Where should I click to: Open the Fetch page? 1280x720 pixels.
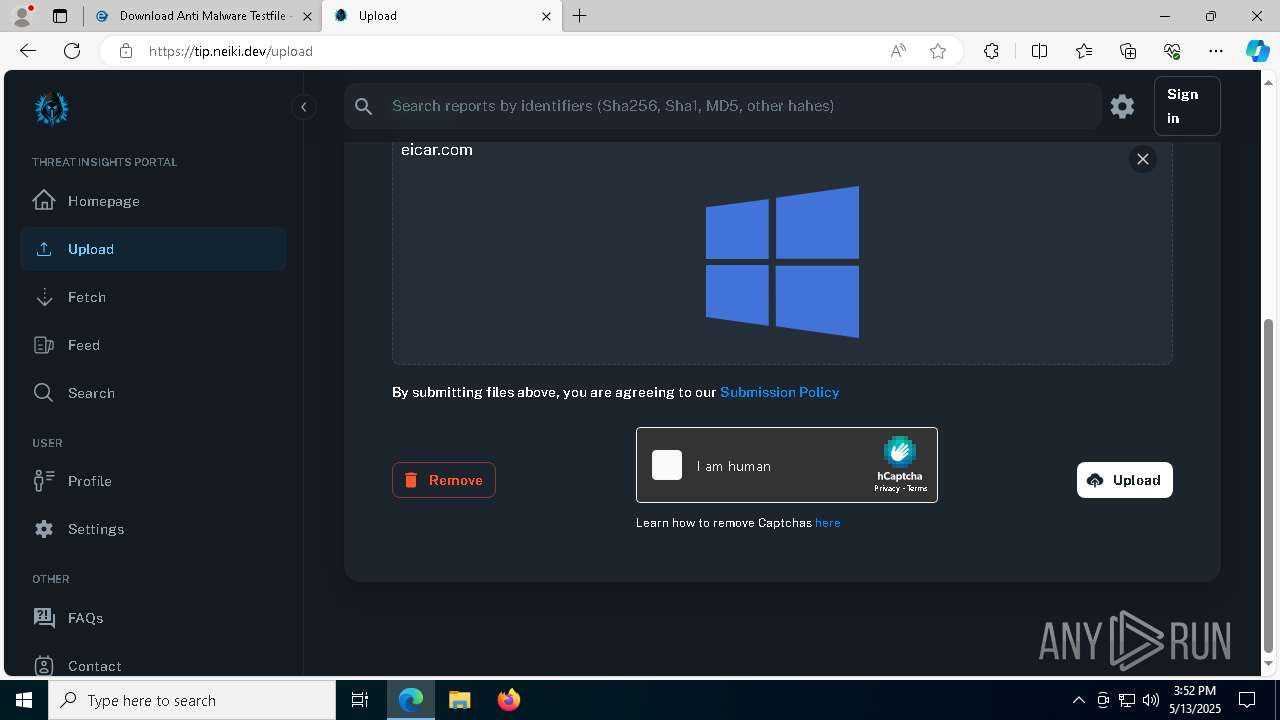tap(153, 297)
